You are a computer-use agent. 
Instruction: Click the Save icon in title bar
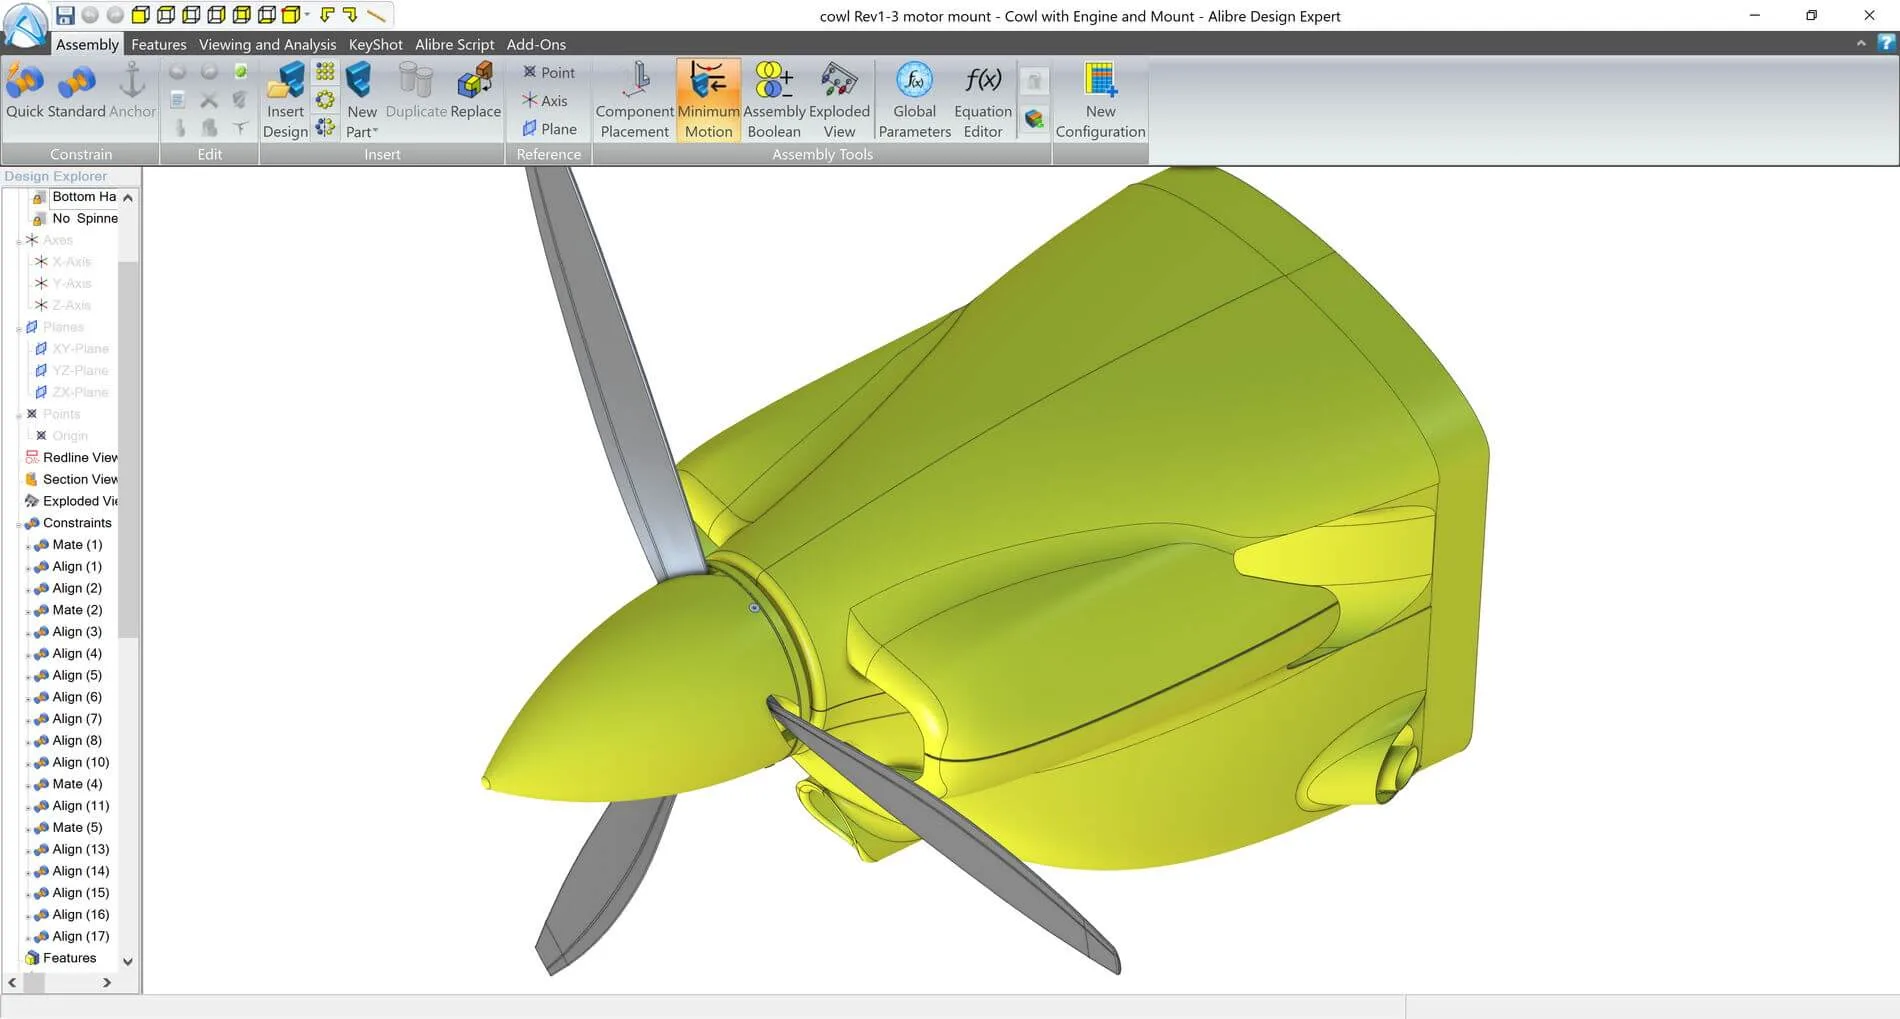65,15
